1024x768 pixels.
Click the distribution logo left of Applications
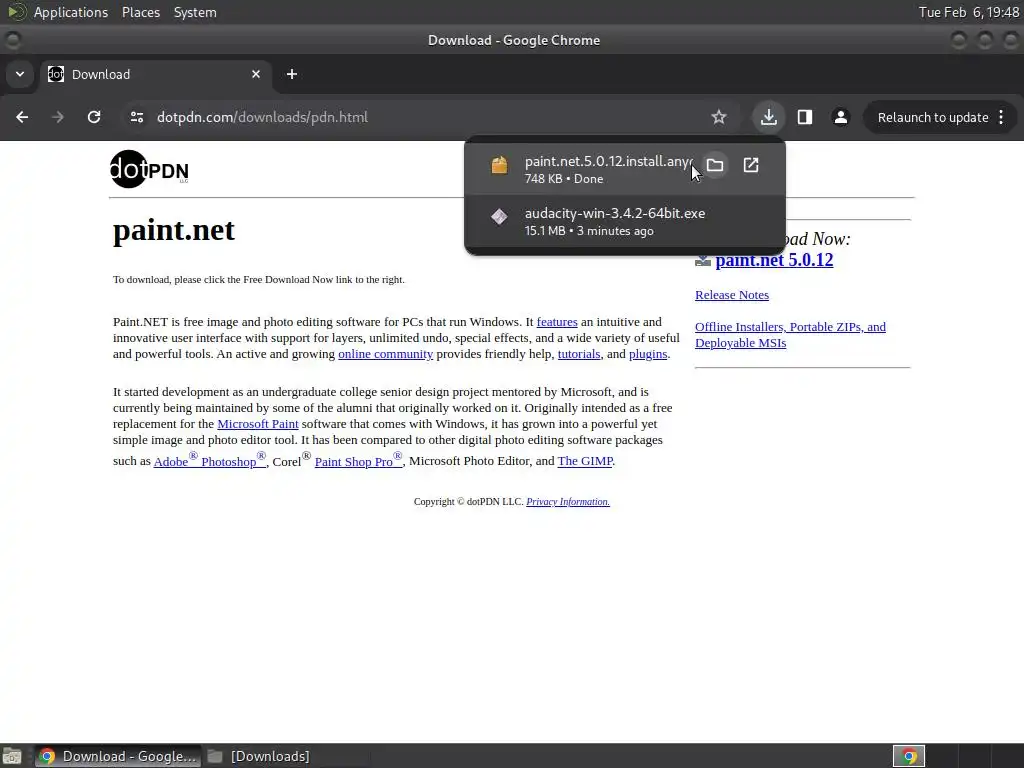click(16, 12)
